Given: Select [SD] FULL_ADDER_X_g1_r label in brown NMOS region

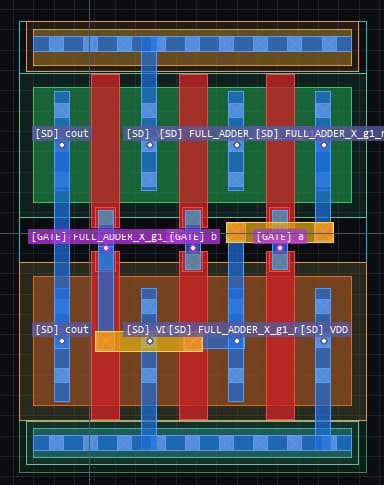Looking at the screenshot, I should 232,330.
